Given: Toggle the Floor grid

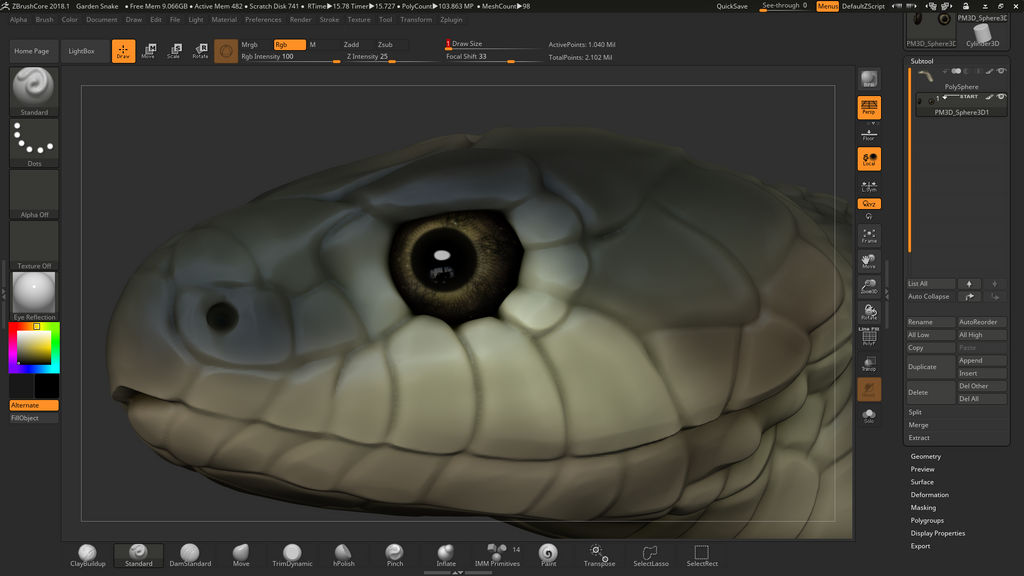Looking at the screenshot, I should (869, 135).
